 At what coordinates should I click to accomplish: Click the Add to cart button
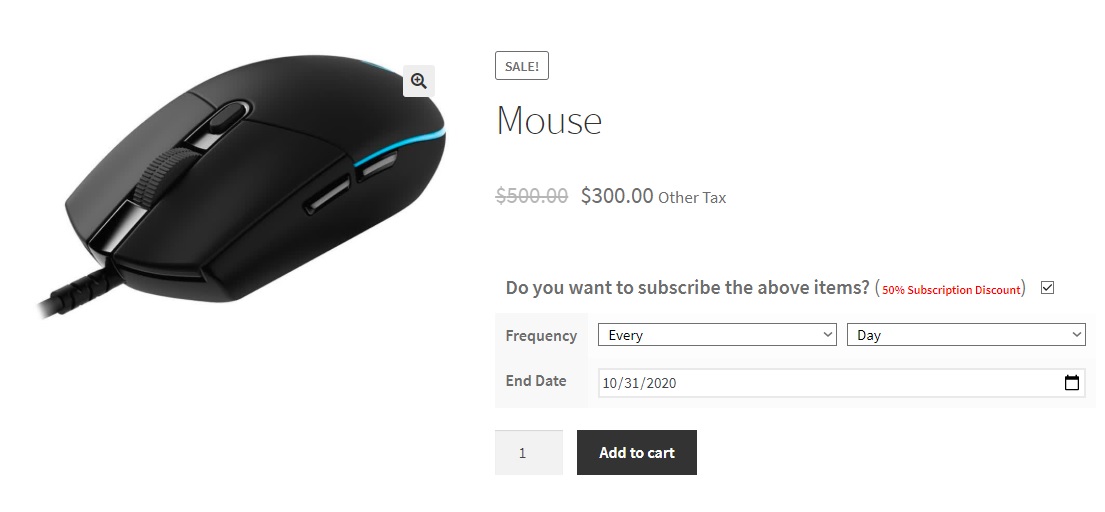pyautogui.click(x=636, y=453)
